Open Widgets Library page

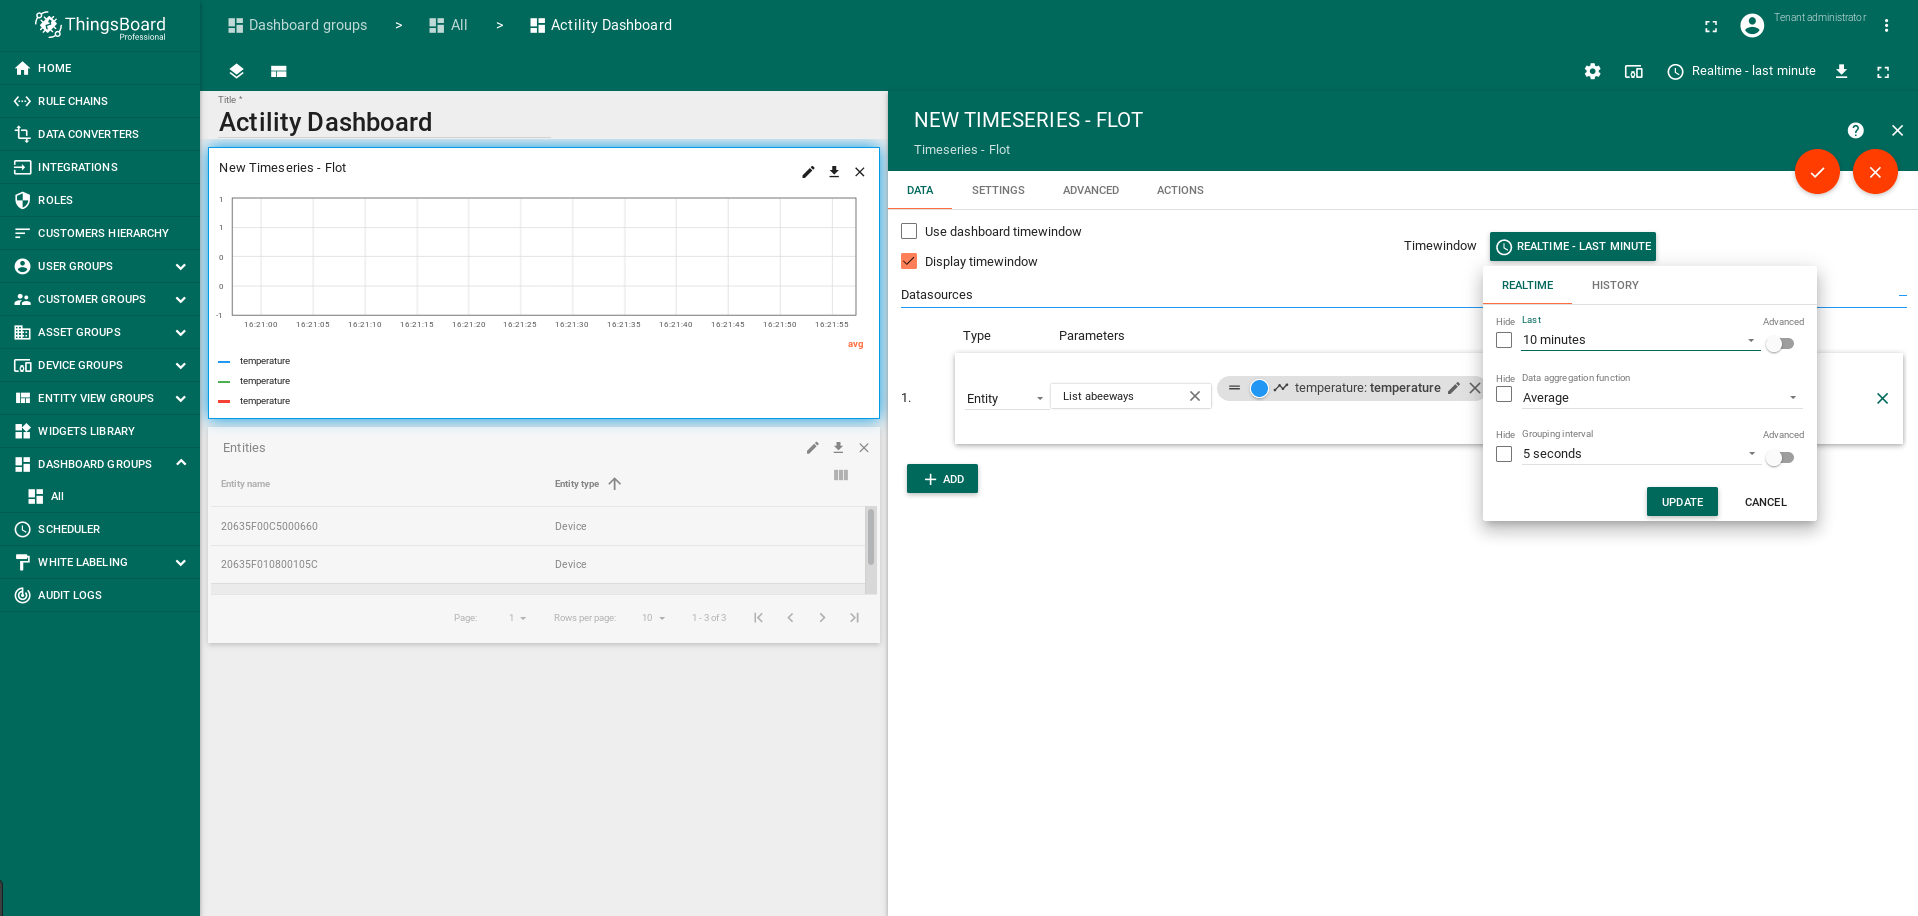(x=100, y=431)
